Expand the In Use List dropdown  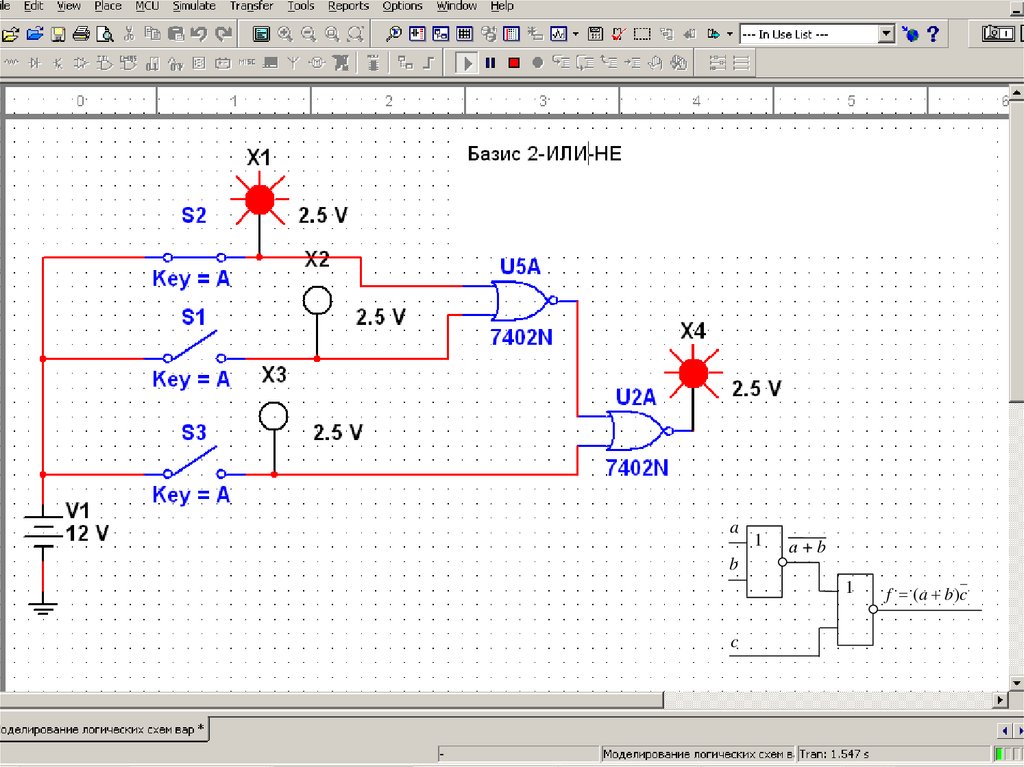[x=886, y=34]
